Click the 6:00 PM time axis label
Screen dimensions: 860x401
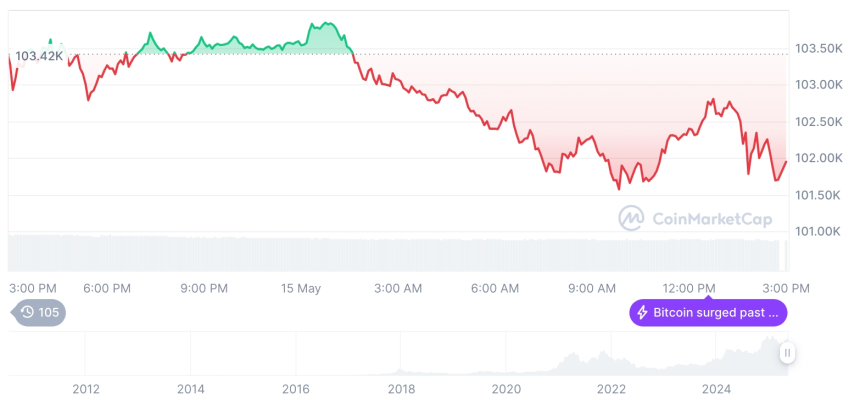(x=107, y=288)
